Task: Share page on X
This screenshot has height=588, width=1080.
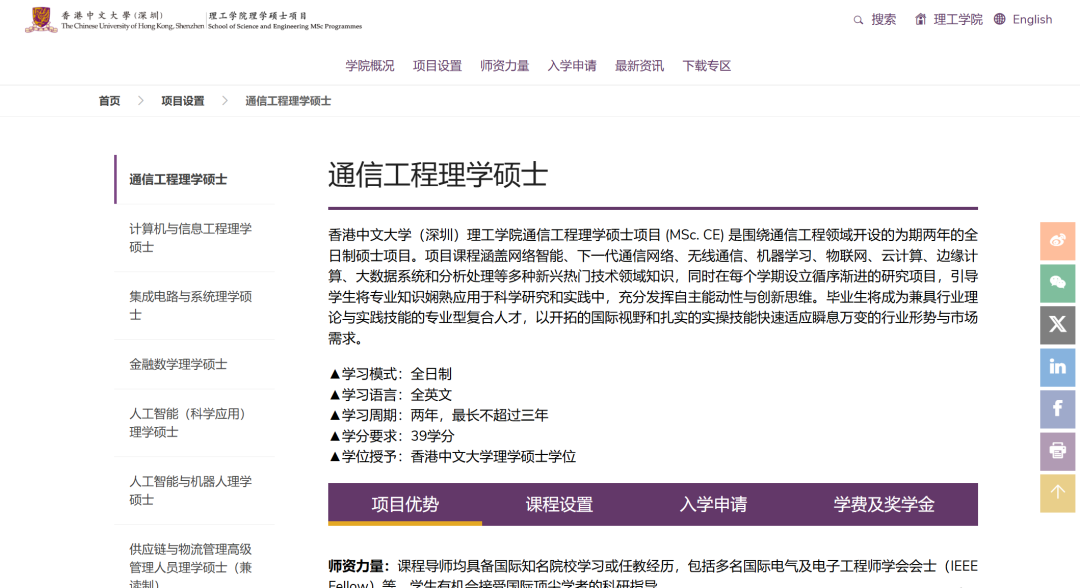Action: [1057, 325]
